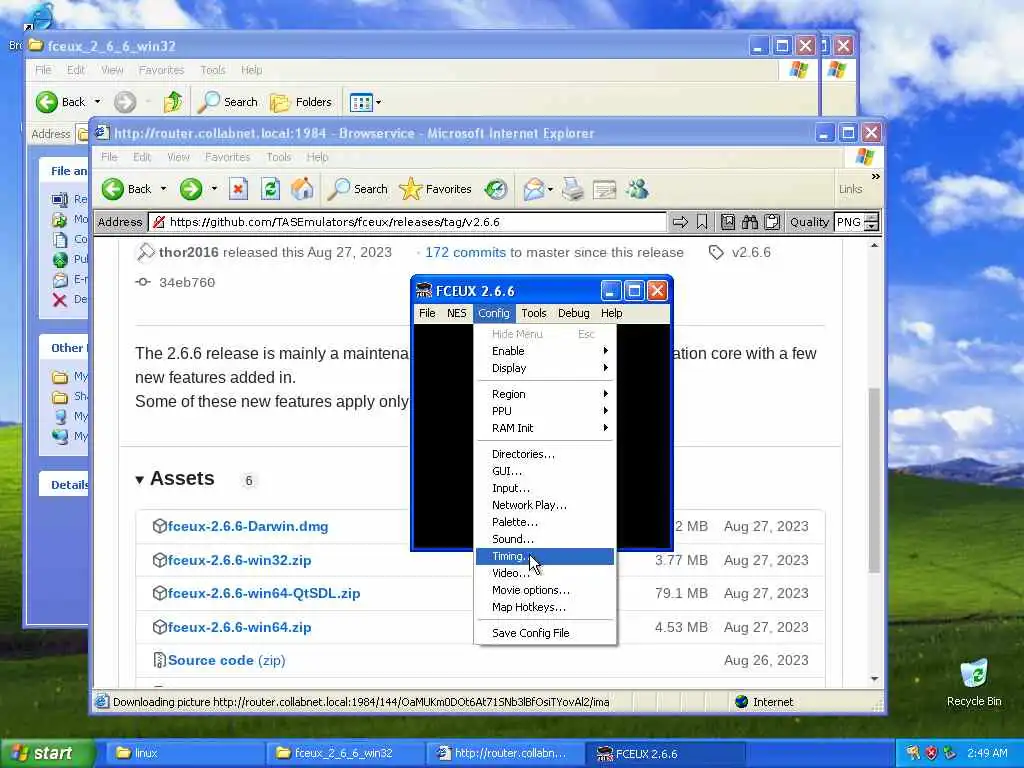
Task: Expand RAM Init submenu in Config menu
Action: pos(545,428)
